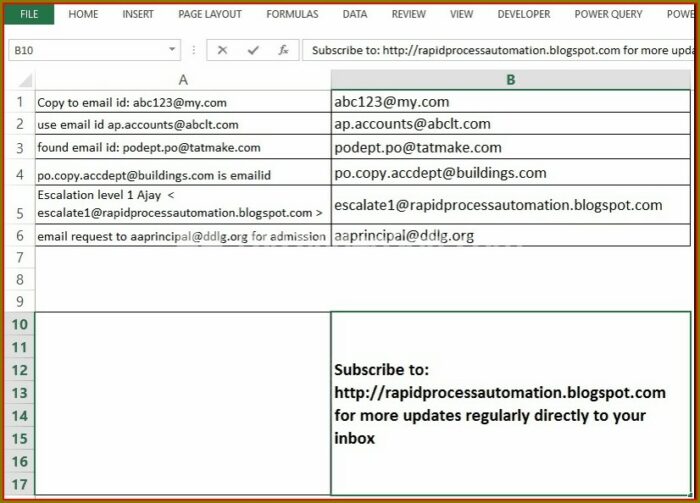The image size is (700, 503).
Task: Cancel the formula bar entry with the X icon
Action: coord(222,50)
